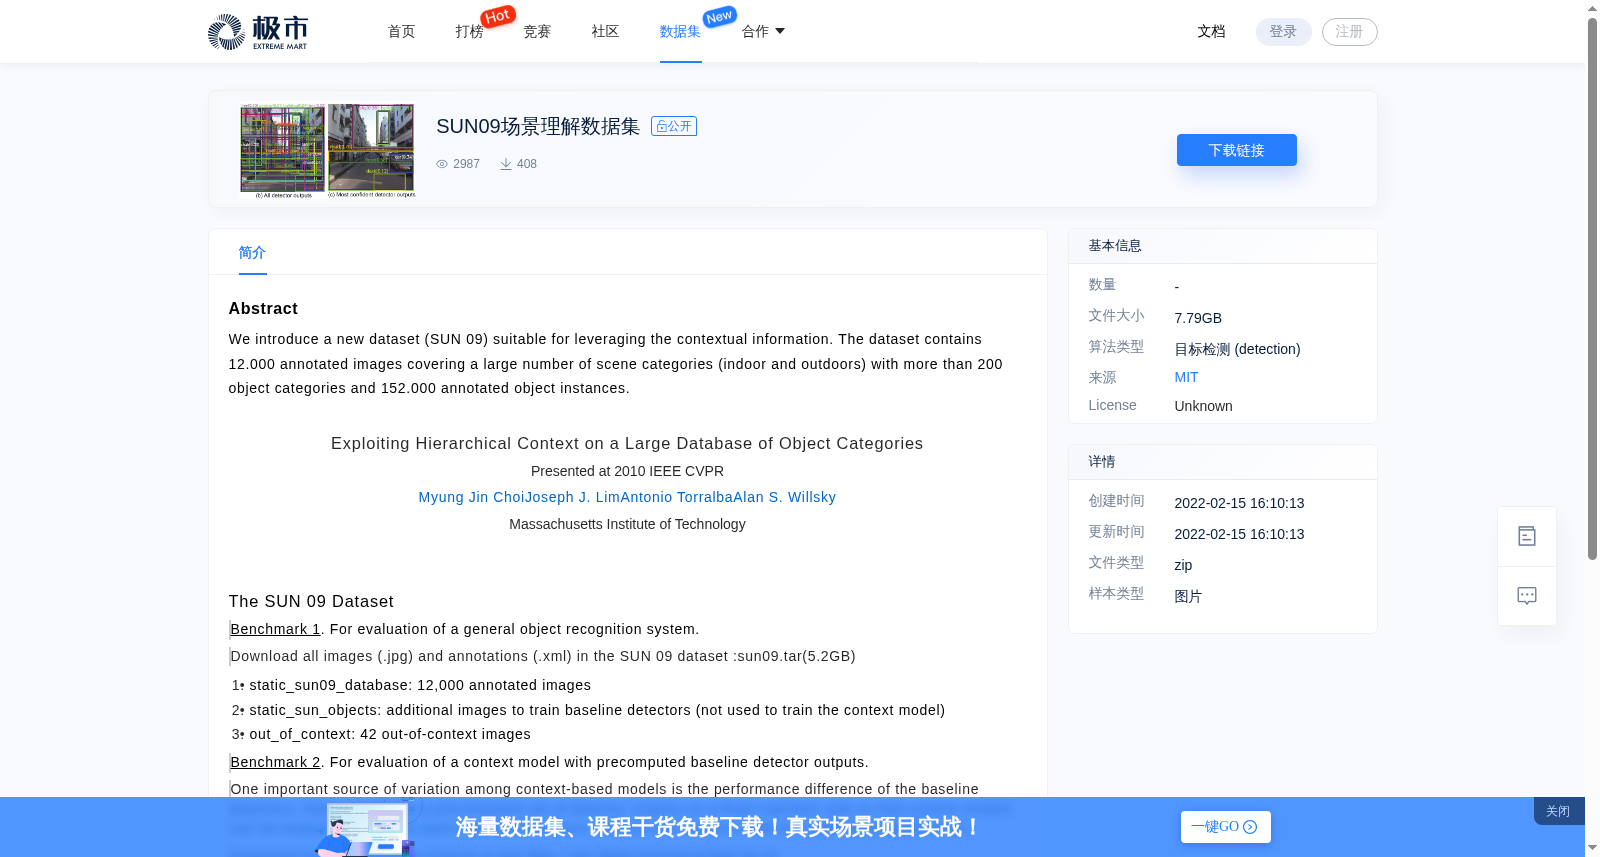
Task: Open the MIT source link
Action: pyautogui.click(x=1187, y=377)
